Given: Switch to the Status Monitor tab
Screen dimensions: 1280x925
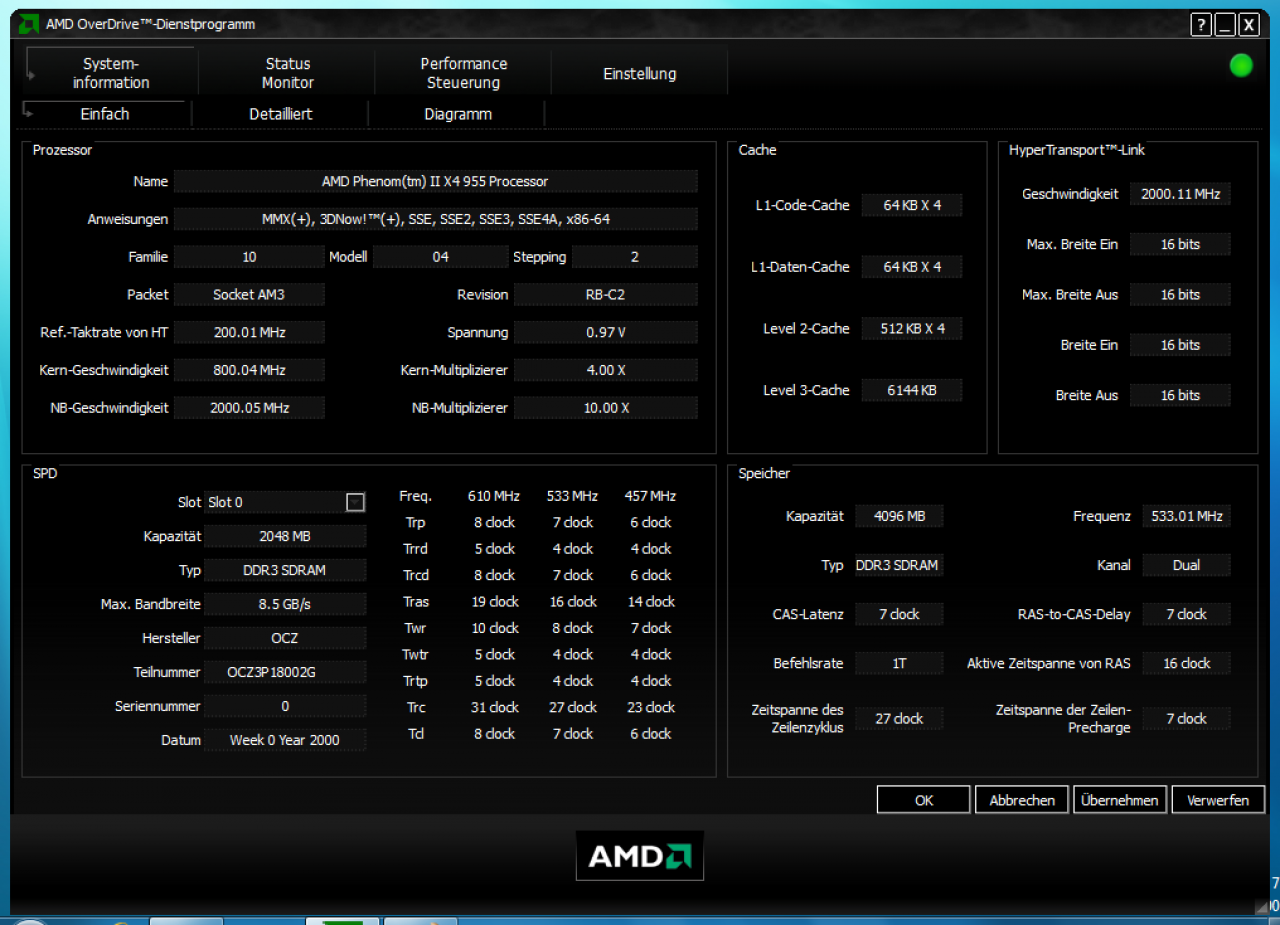Looking at the screenshot, I should click(287, 73).
